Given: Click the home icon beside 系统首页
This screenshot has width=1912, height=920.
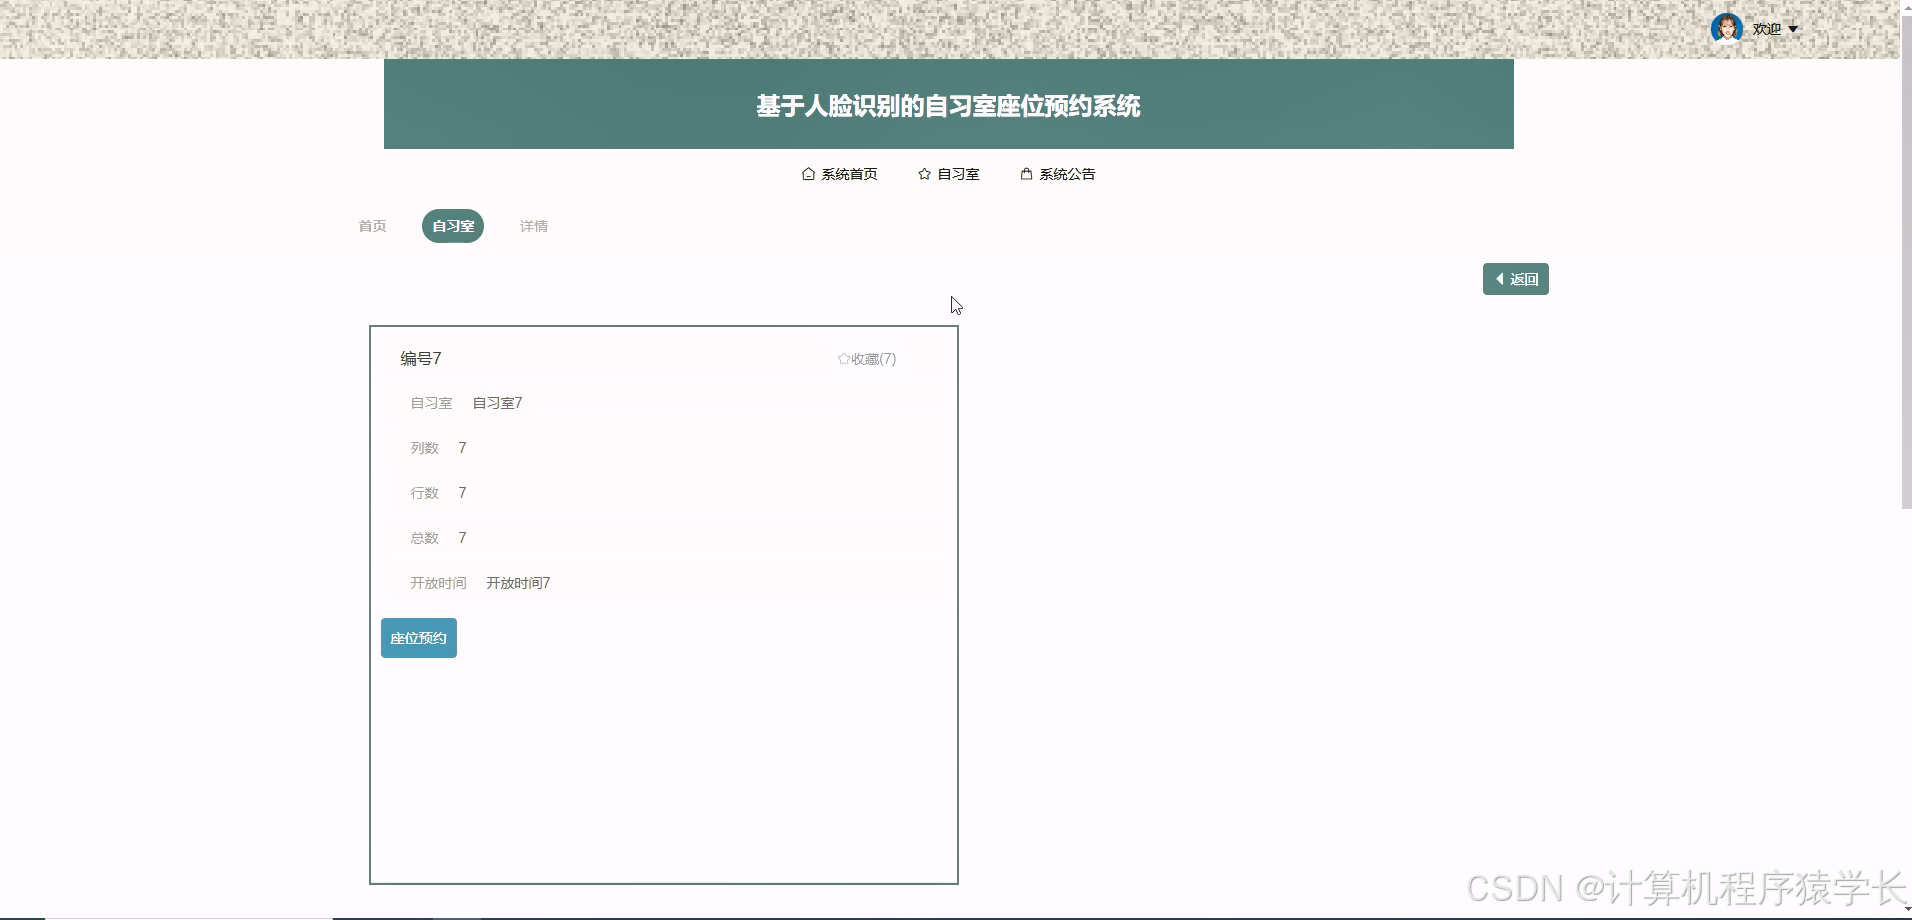Looking at the screenshot, I should tap(808, 174).
